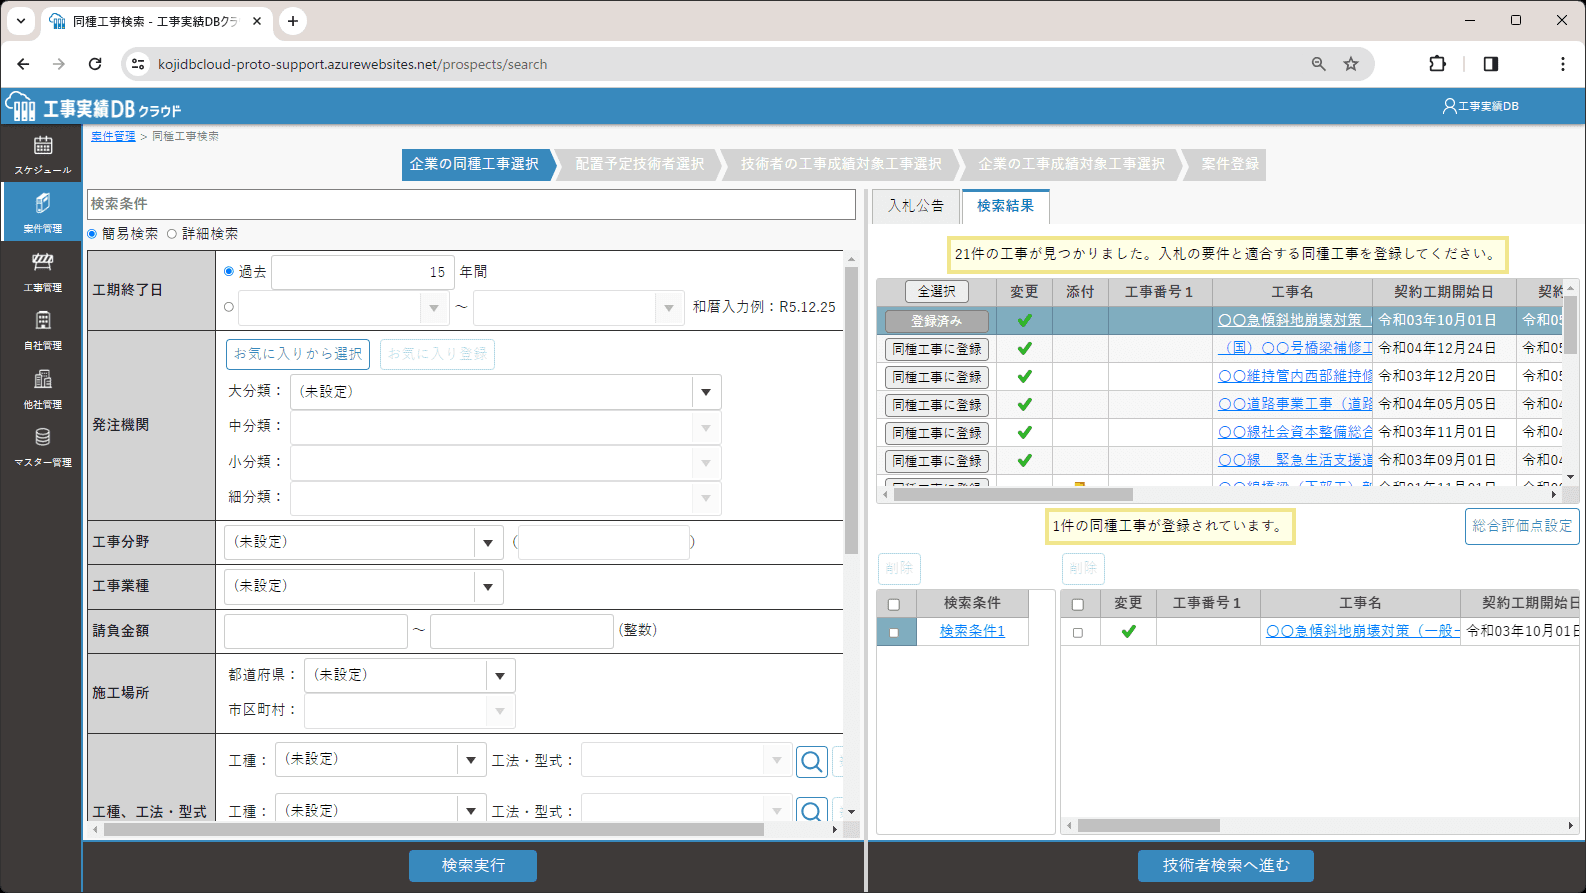Click 技術者検索へ進む button
Image resolution: width=1586 pixels, height=893 pixels.
(x=1226, y=866)
